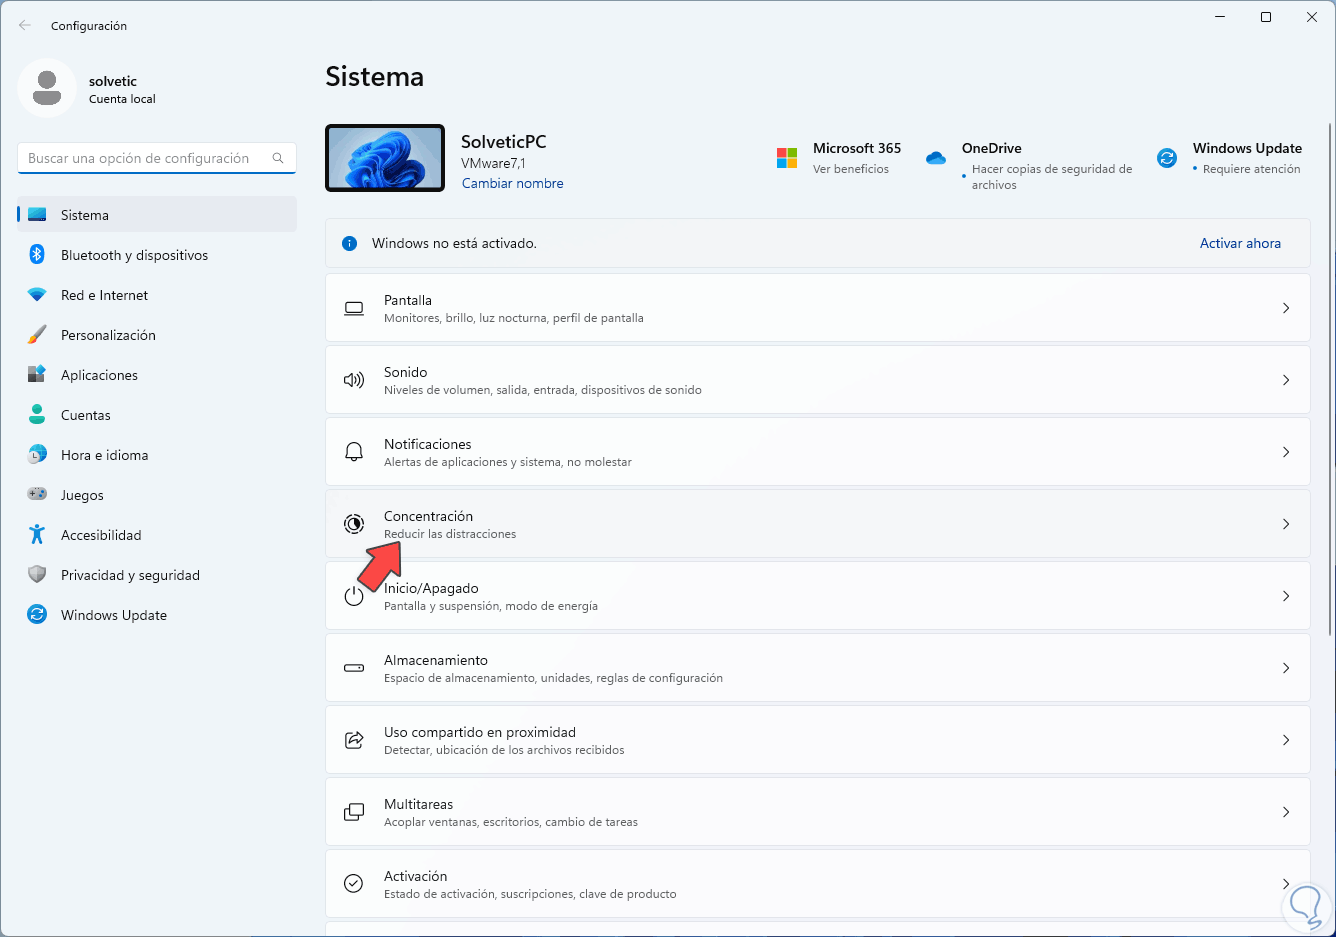Open Notificaciones using the right chevron

click(x=1286, y=452)
